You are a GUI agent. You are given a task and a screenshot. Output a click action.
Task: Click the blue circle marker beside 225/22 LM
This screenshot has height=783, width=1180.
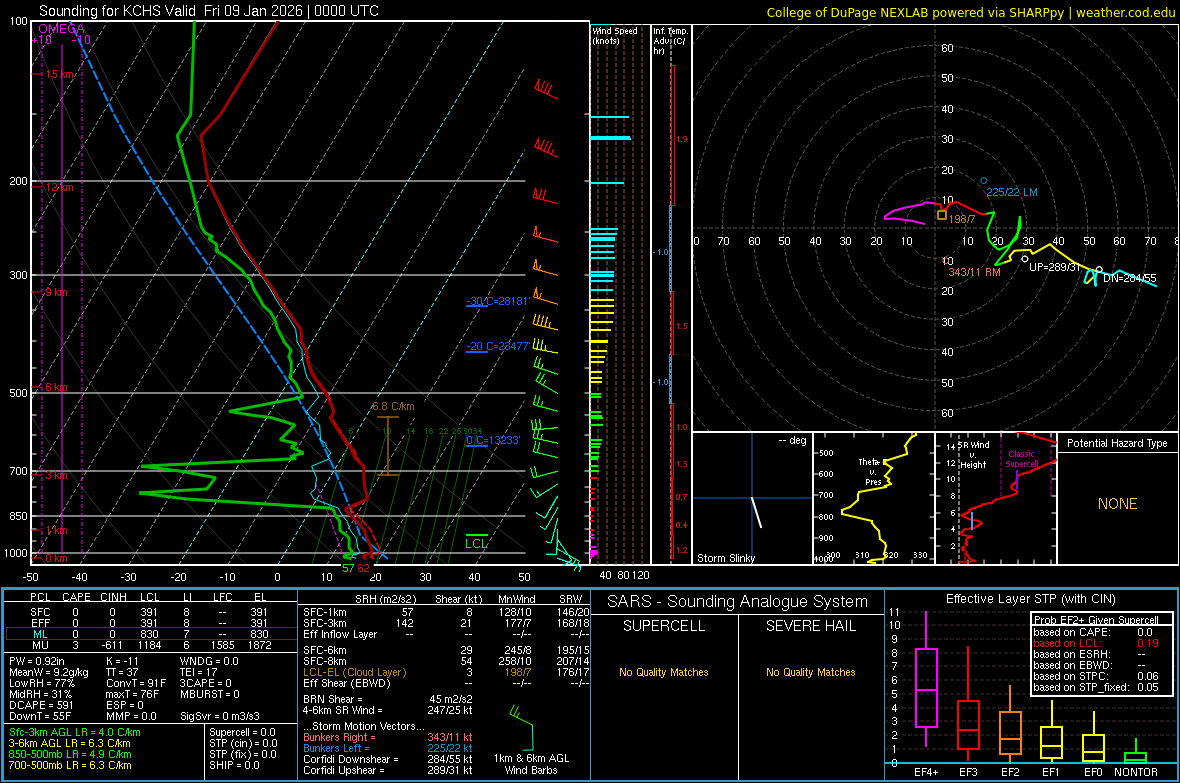coord(984,181)
